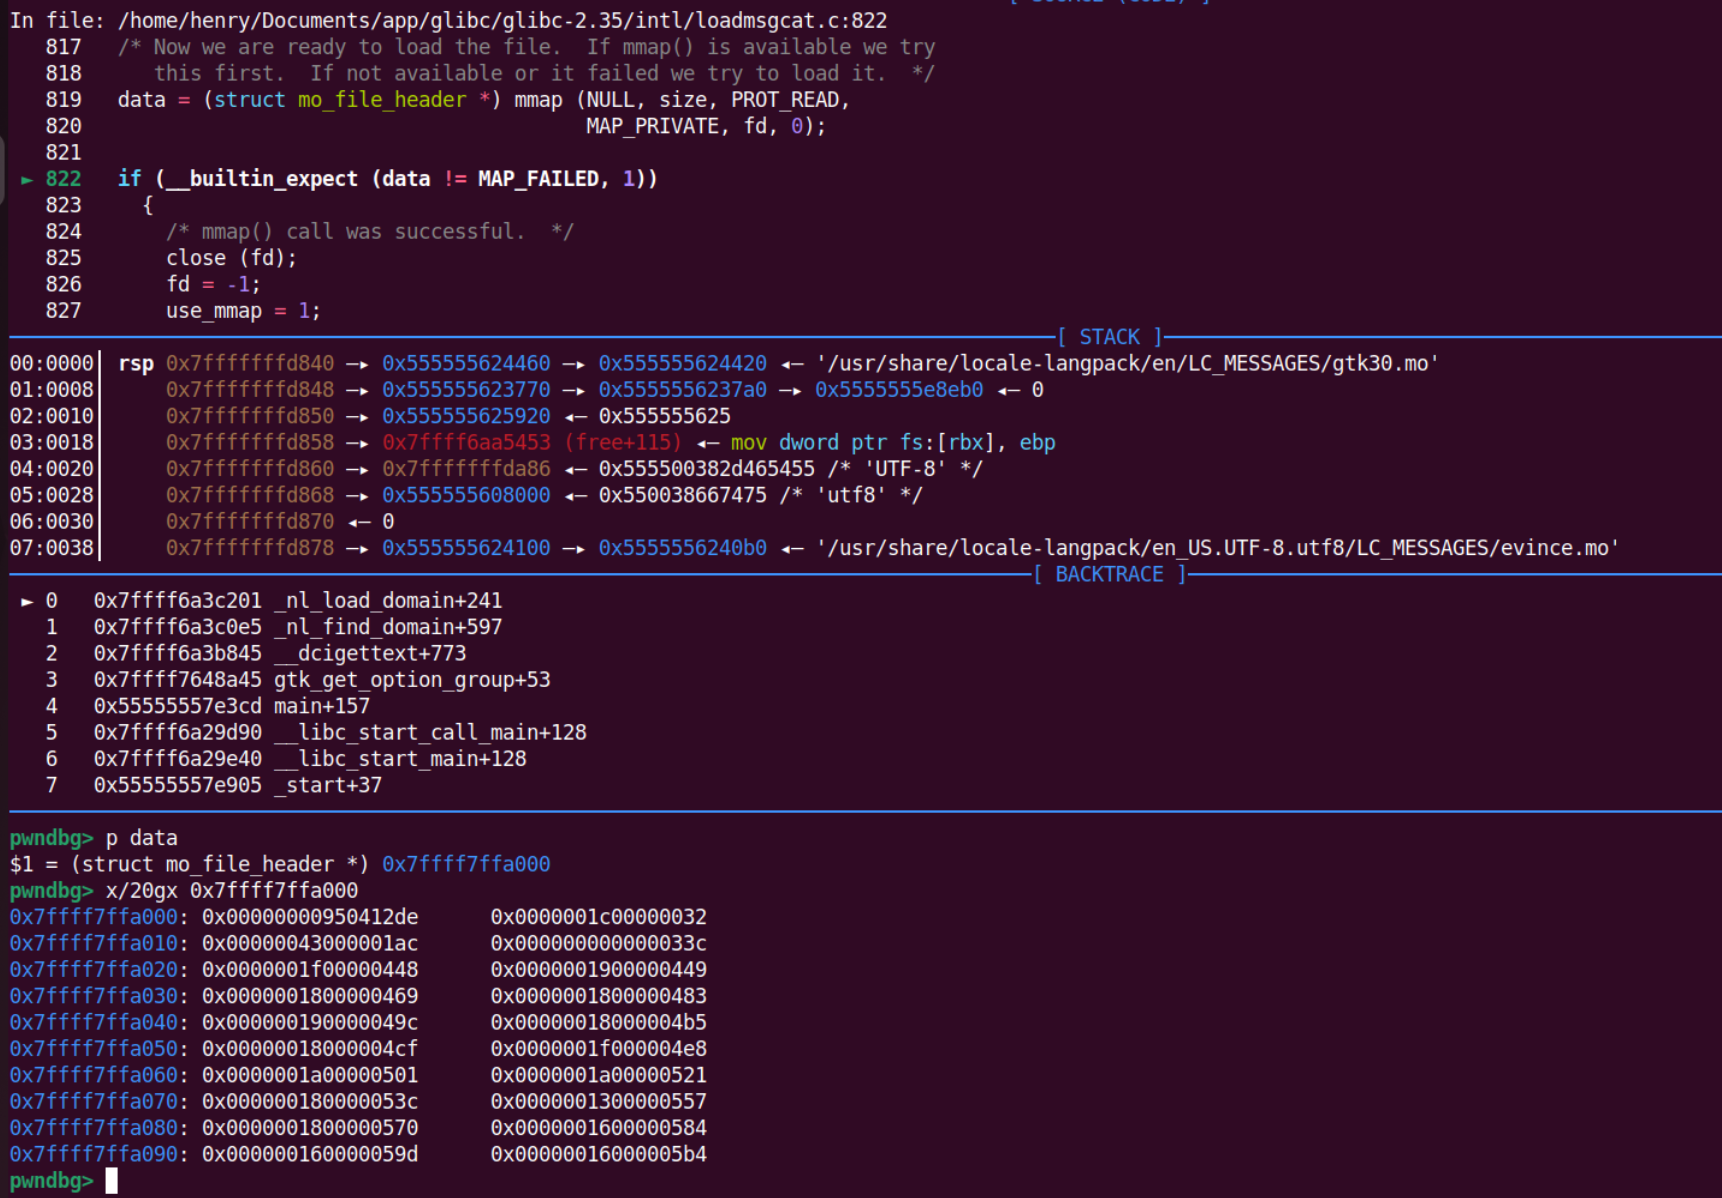Image resolution: width=1722 pixels, height=1198 pixels.
Task: Click the STACK section header label
Action: (x=1109, y=337)
